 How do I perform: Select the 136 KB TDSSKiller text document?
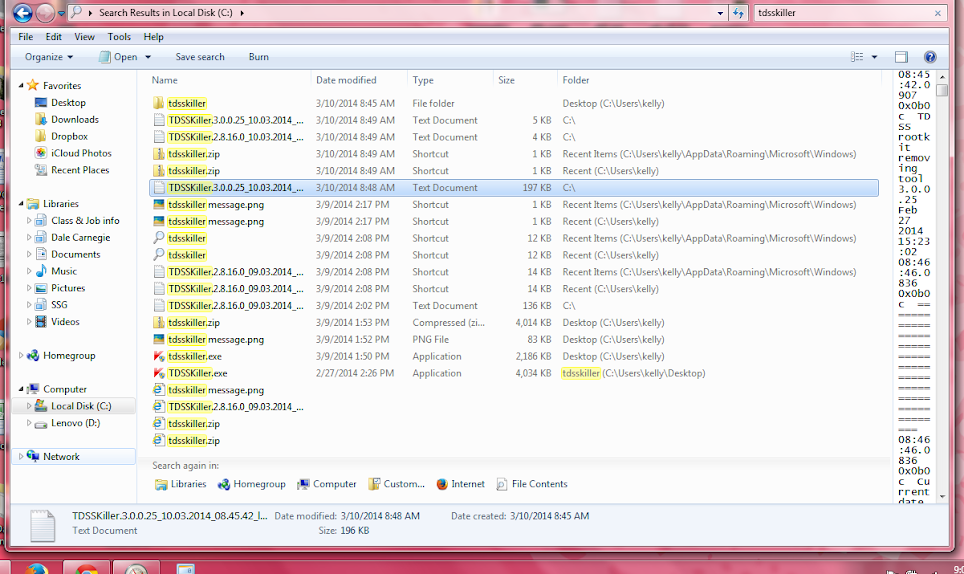coord(235,305)
